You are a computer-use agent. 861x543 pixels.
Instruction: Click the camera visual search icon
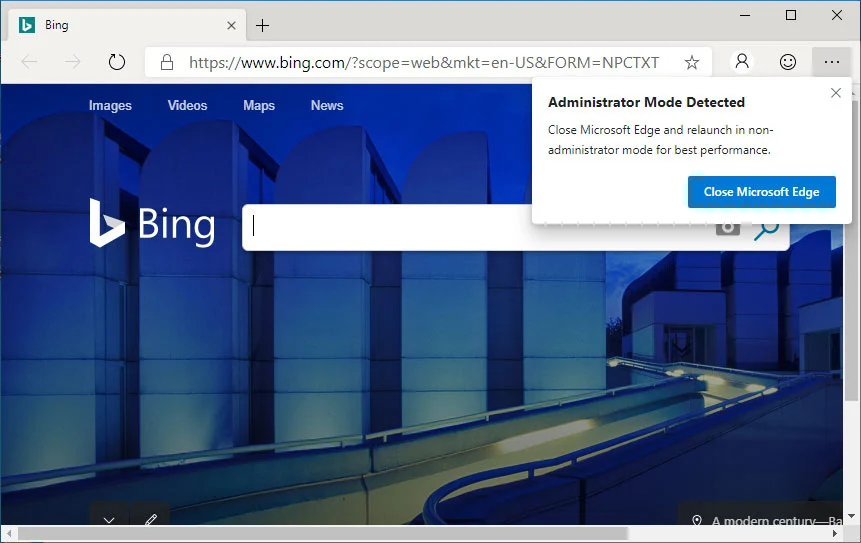coord(728,229)
